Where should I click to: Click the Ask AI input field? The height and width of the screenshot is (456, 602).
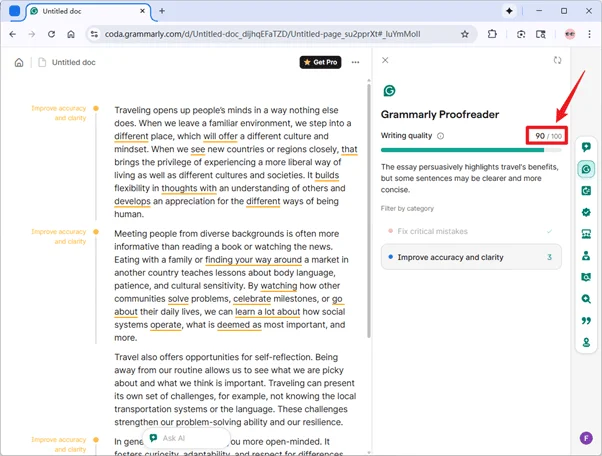point(187,438)
